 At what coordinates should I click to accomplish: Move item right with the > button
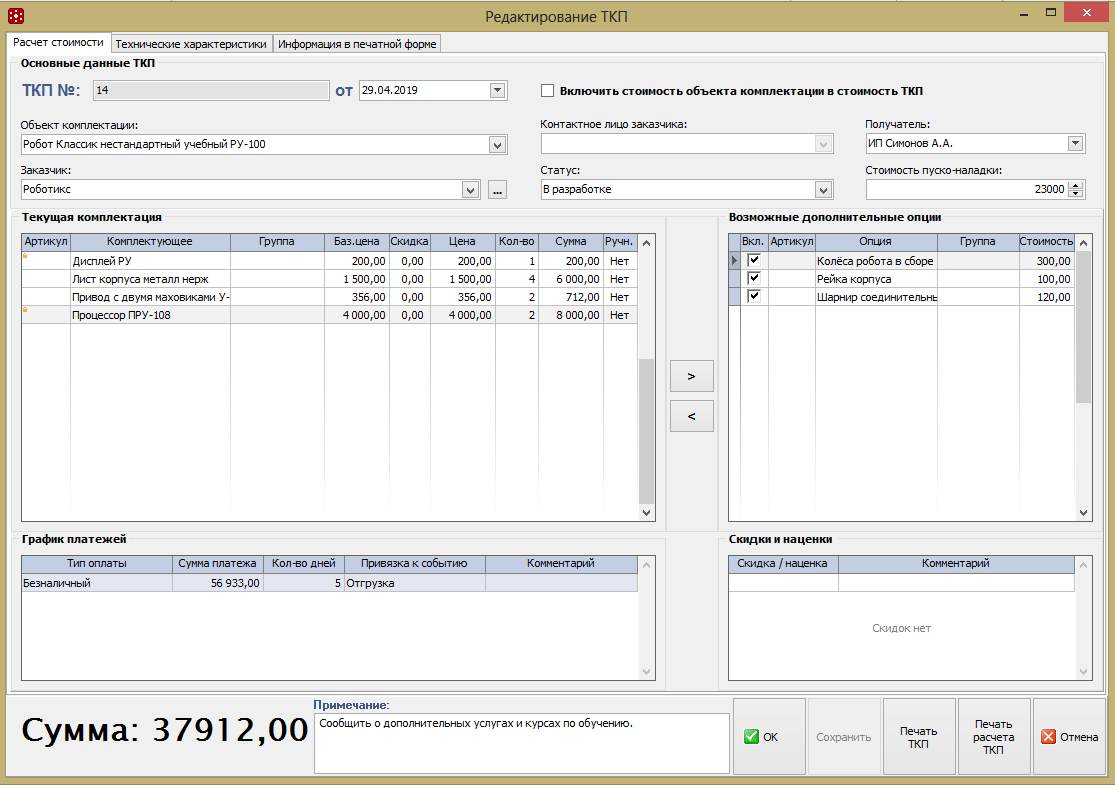[x=691, y=376]
